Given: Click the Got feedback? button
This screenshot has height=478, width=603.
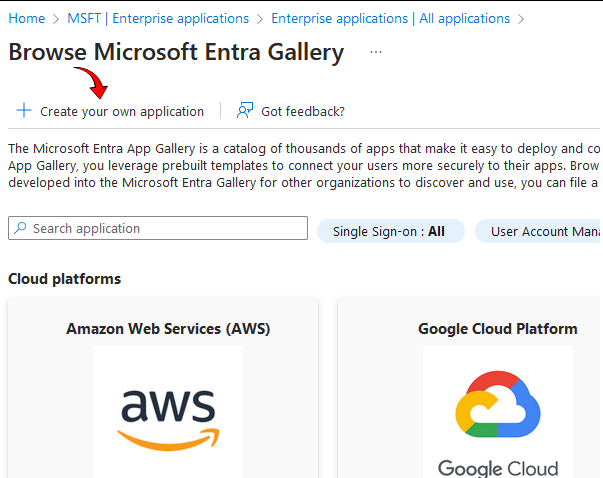Looking at the screenshot, I should (x=291, y=111).
